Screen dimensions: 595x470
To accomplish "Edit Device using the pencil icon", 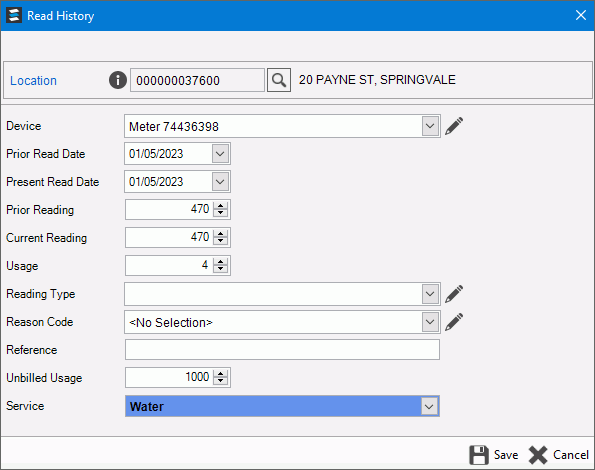I will pyautogui.click(x=454, y=126).
